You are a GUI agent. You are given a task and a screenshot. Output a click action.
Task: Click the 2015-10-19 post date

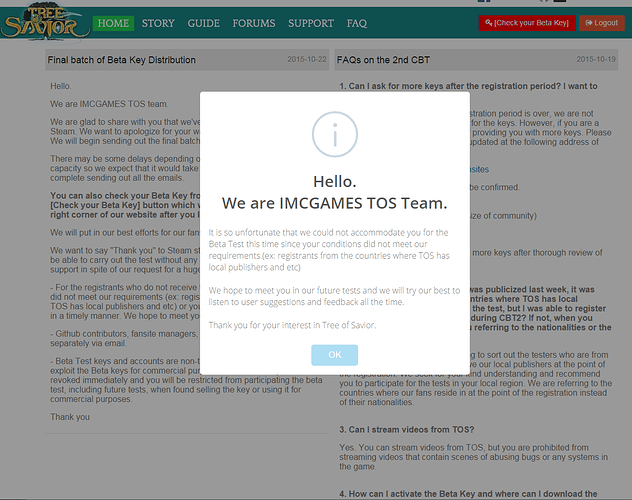[597, 60]
